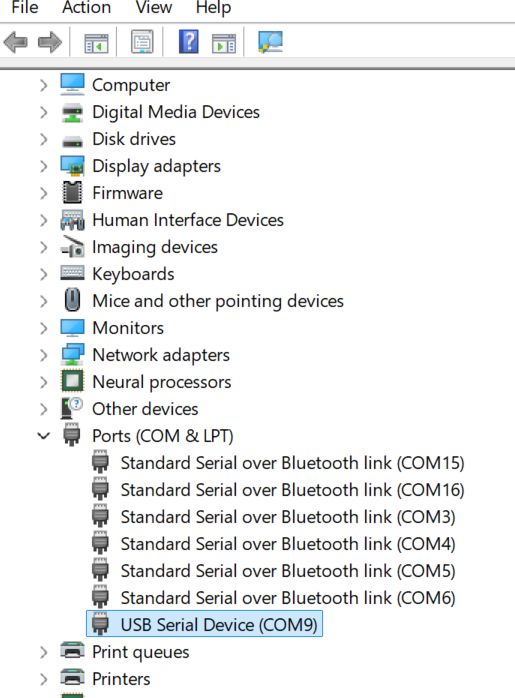
Task: Click Show/Hide Action Pane toolbar icon
Action: pyautogui.click(x=224, y=43)
